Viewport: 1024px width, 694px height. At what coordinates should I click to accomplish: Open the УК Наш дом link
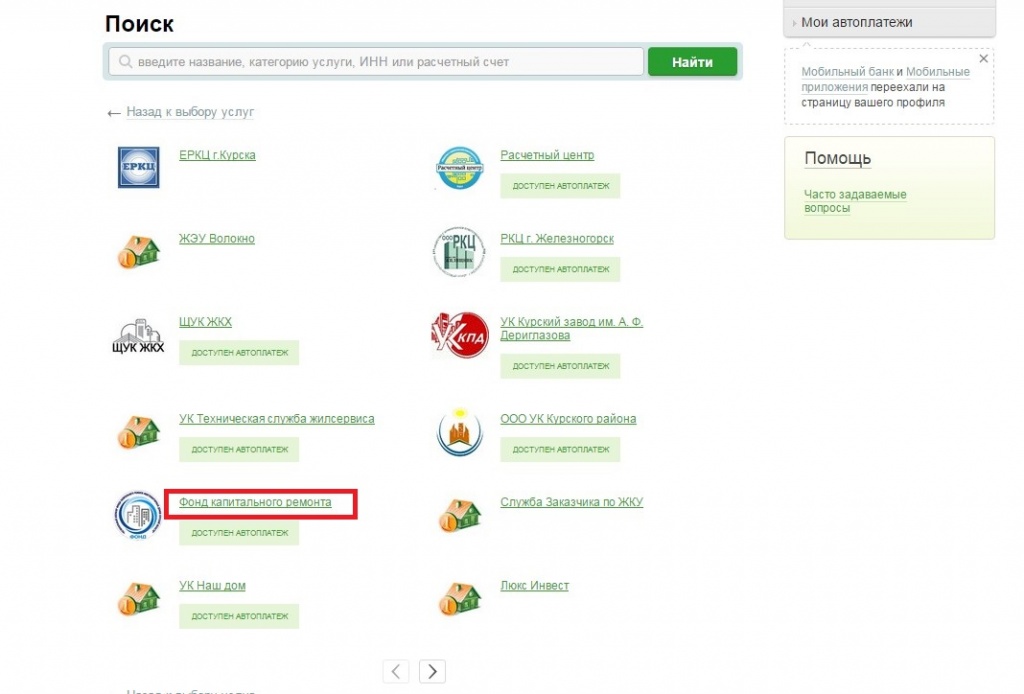point(212,586)
